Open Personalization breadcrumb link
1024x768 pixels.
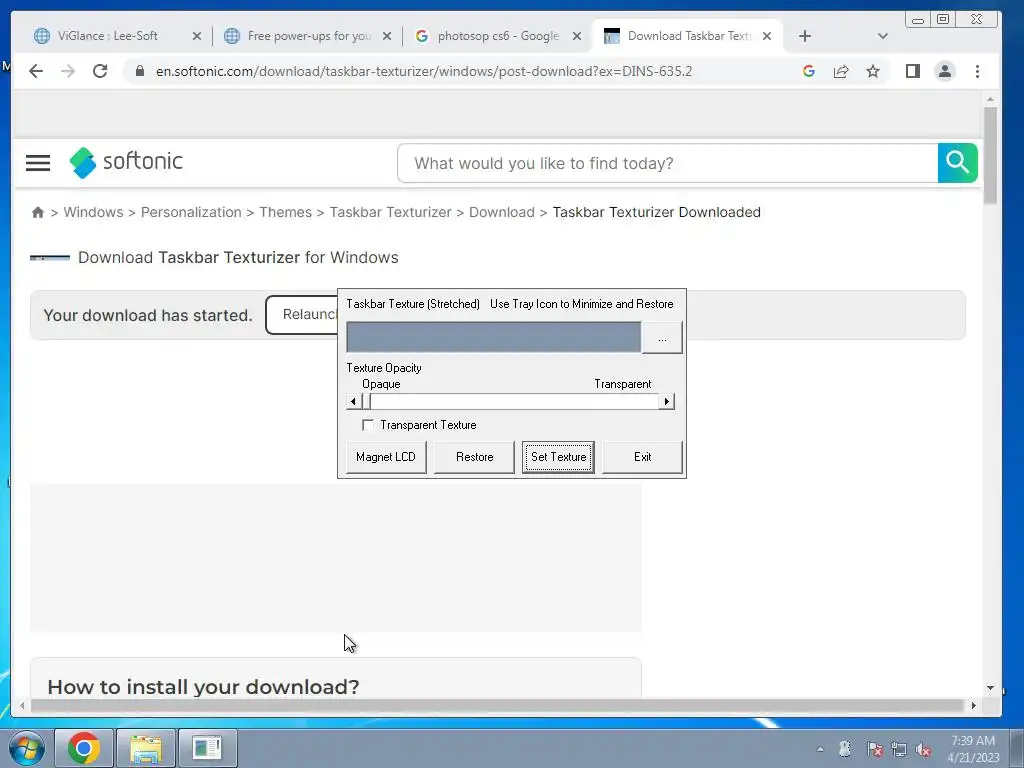pyautogui.click(x=191, y=212)
